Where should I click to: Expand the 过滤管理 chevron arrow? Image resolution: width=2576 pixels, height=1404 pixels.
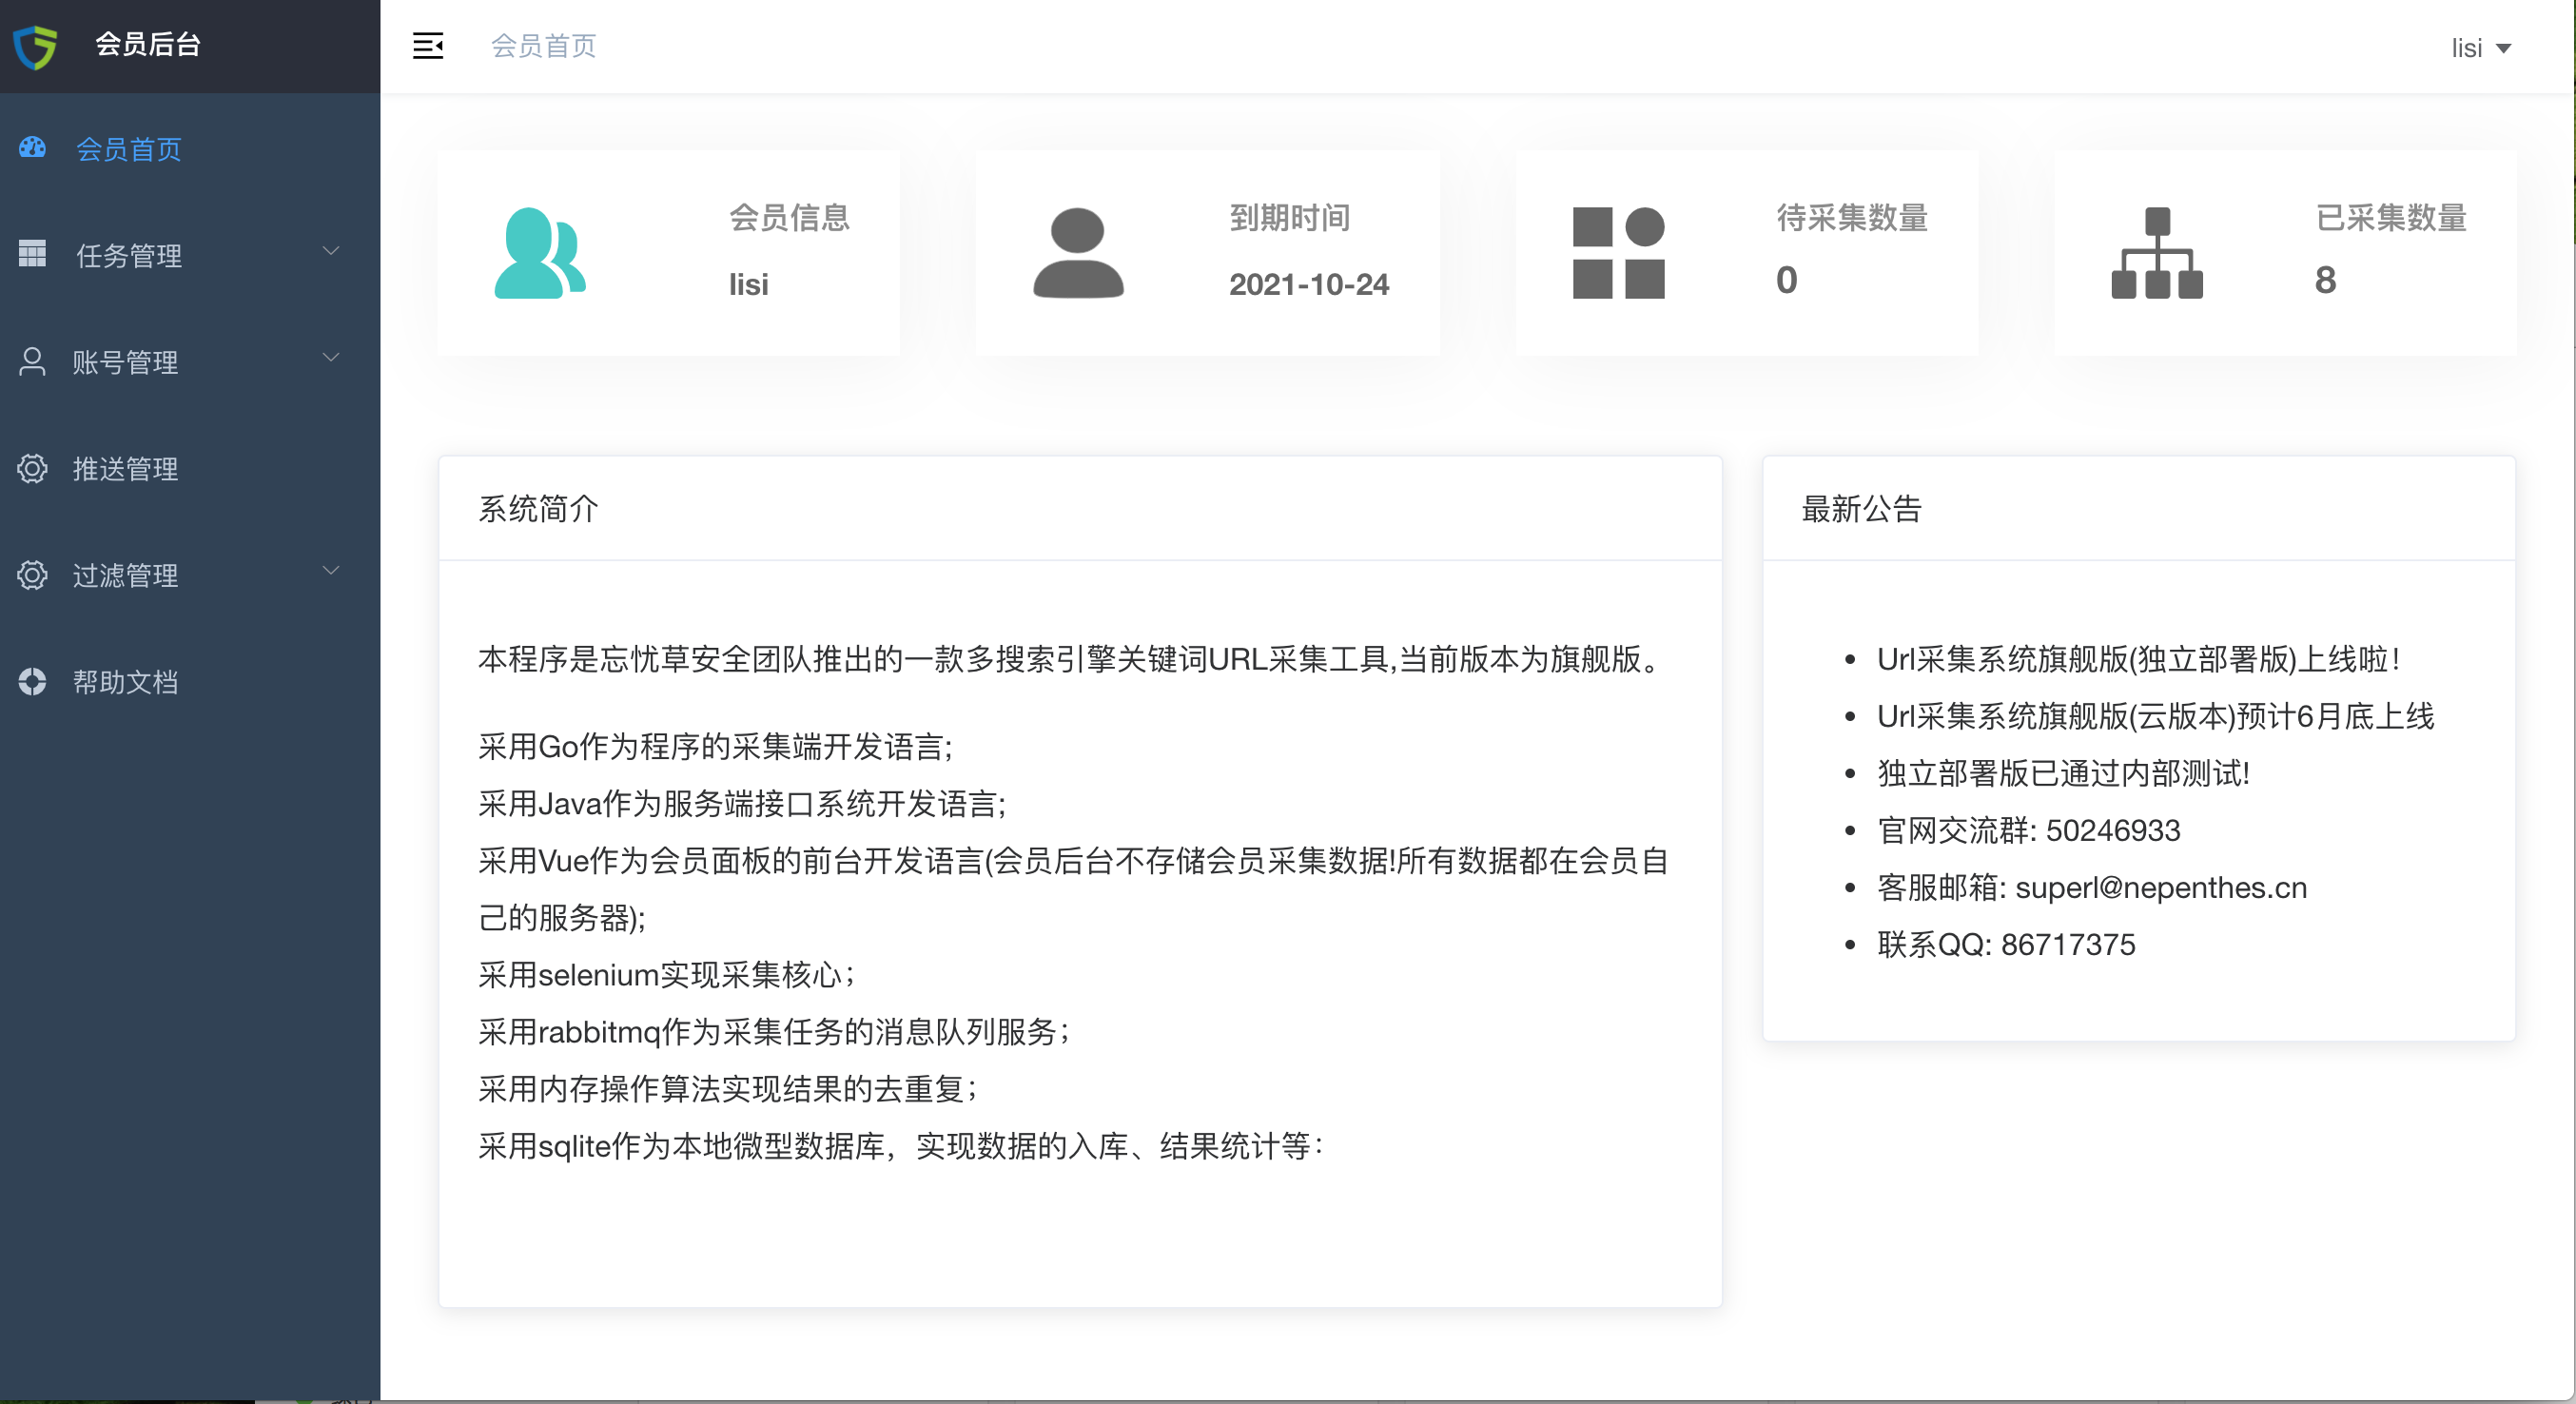[331, 570]
